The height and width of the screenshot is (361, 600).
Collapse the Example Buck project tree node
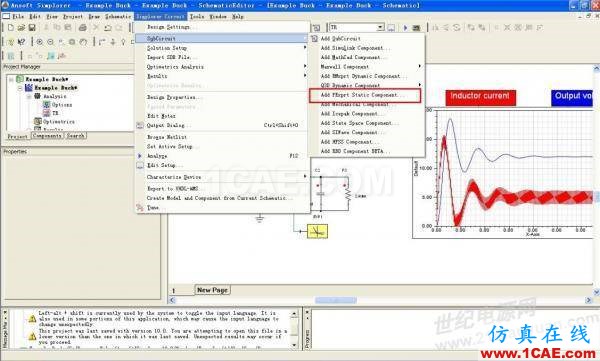(11, 79)
